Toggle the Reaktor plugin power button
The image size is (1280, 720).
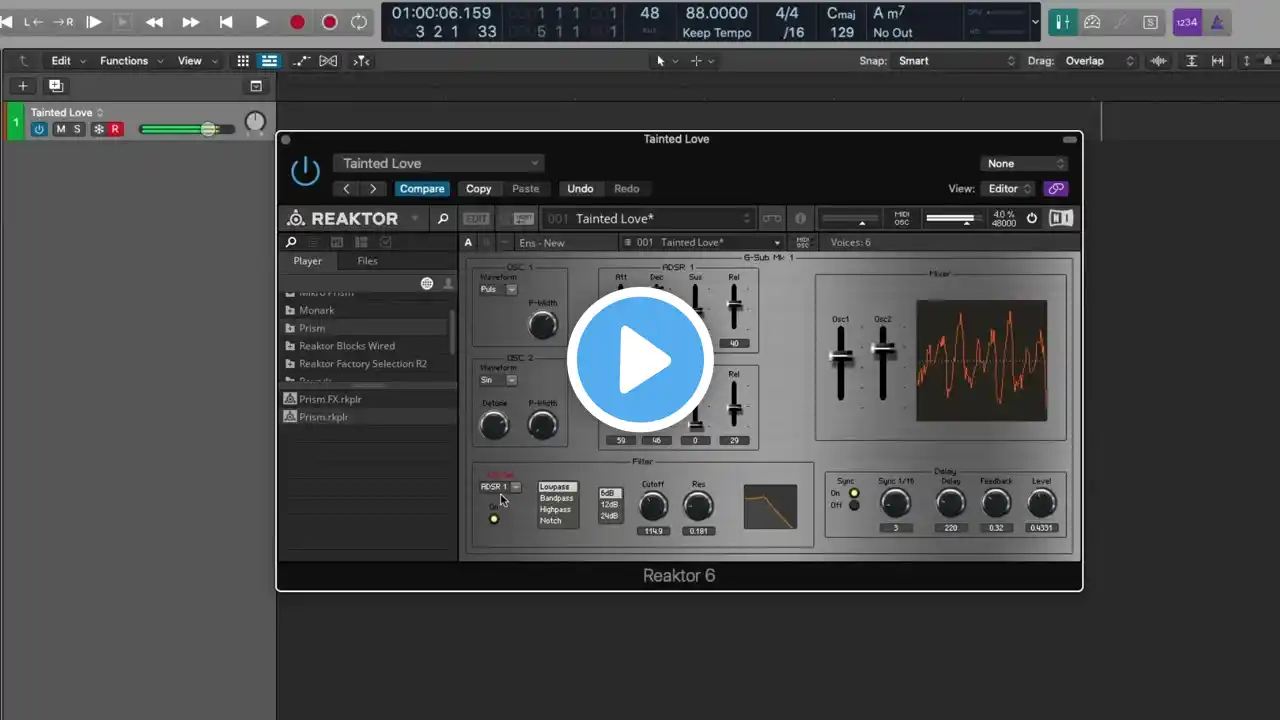pyautogui.click(x=305, y=171)
